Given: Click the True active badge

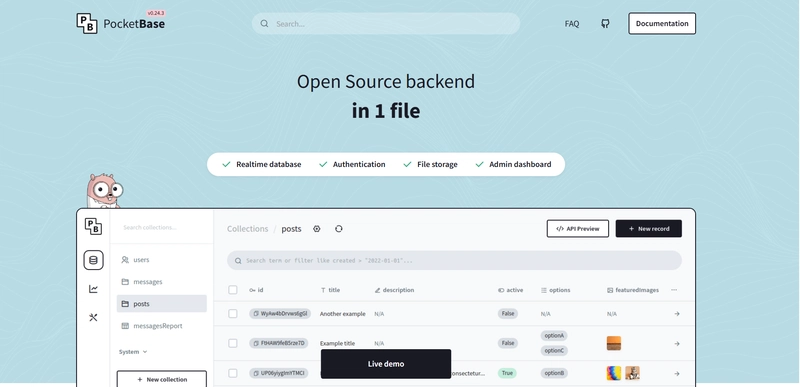Looking at the screenshot, I should coord(507,373).
